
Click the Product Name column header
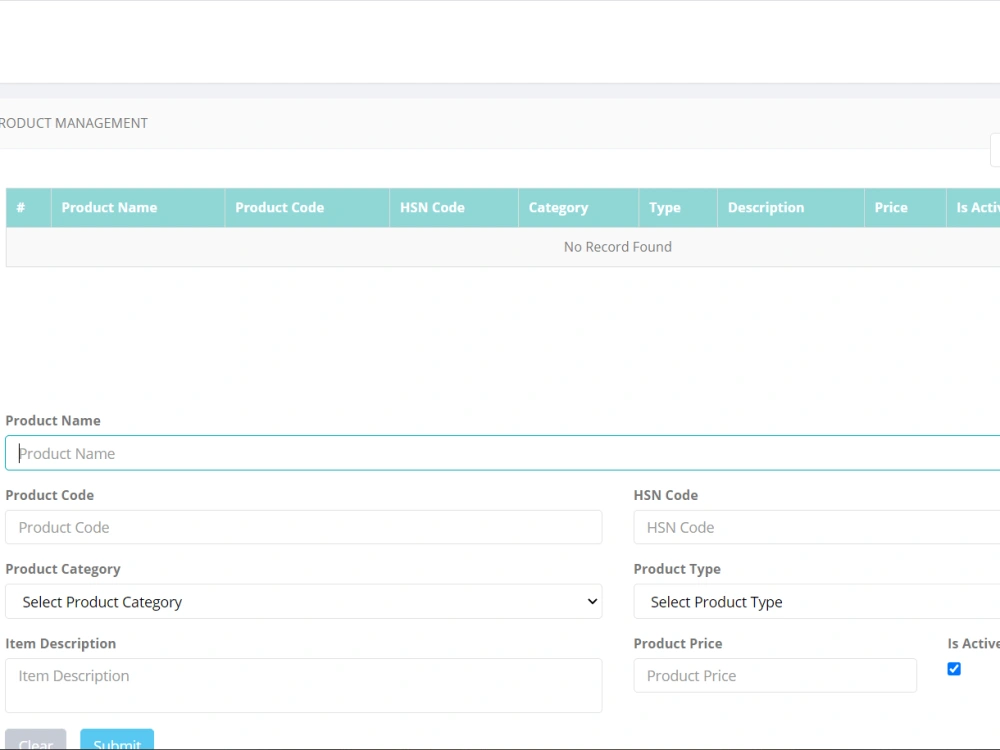(x=109, y=207)
